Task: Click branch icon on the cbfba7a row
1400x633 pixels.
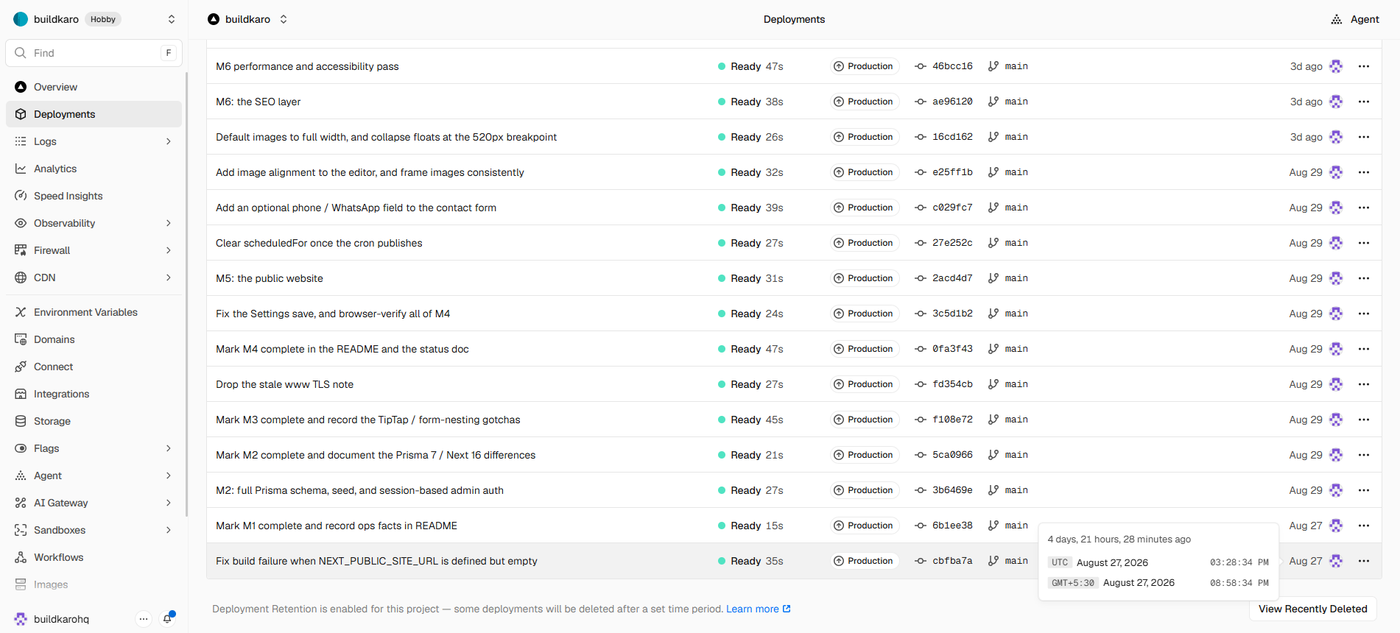Action: tap(993, 561)
